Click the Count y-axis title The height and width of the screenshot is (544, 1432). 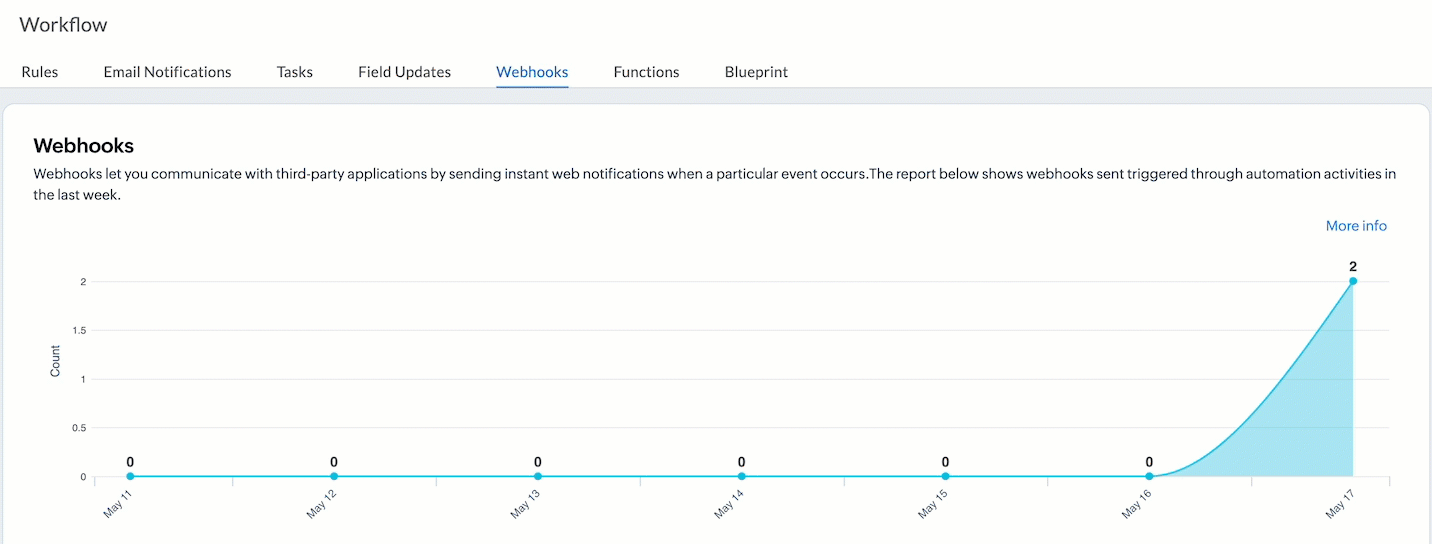[55, 361]
